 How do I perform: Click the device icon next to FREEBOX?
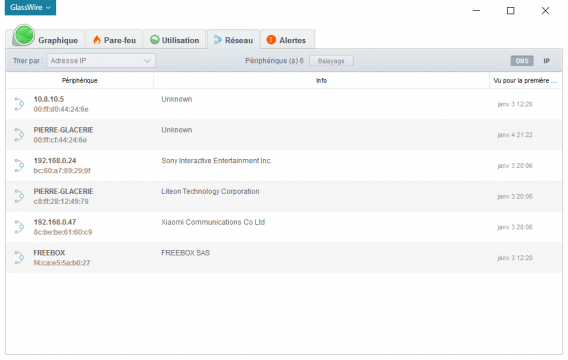pos(19,258)
